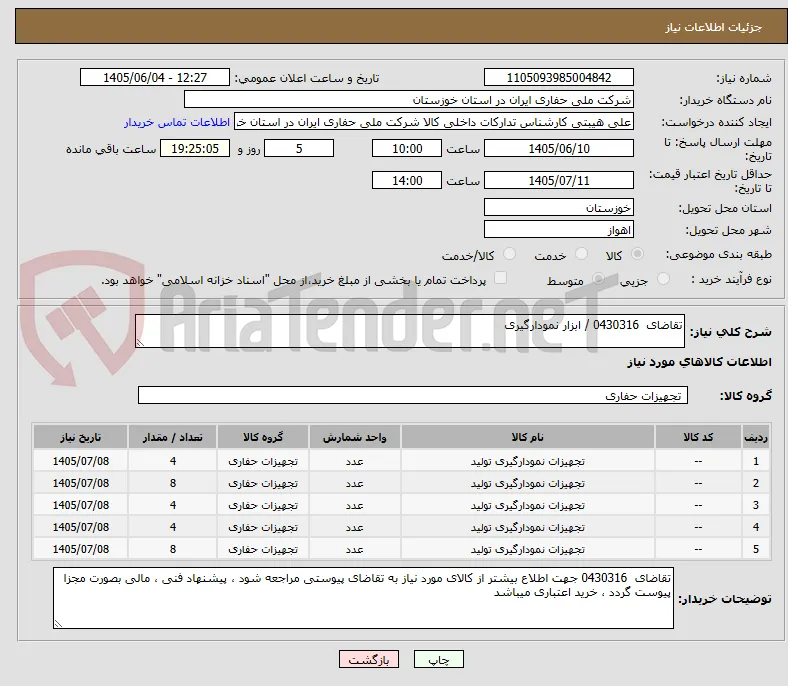Image resolution: width=788 pixels, height=686 pixels.
Task: Click the delivery province field خوزستان
Action: (558, 208)
